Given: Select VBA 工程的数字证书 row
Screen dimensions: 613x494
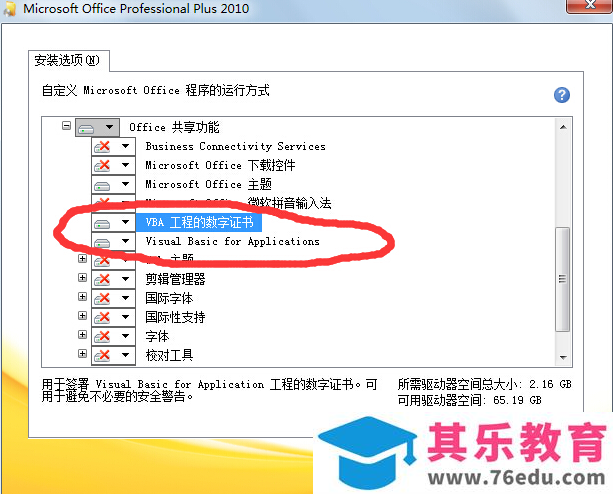Looking at the screenshot, I should 199,222.
